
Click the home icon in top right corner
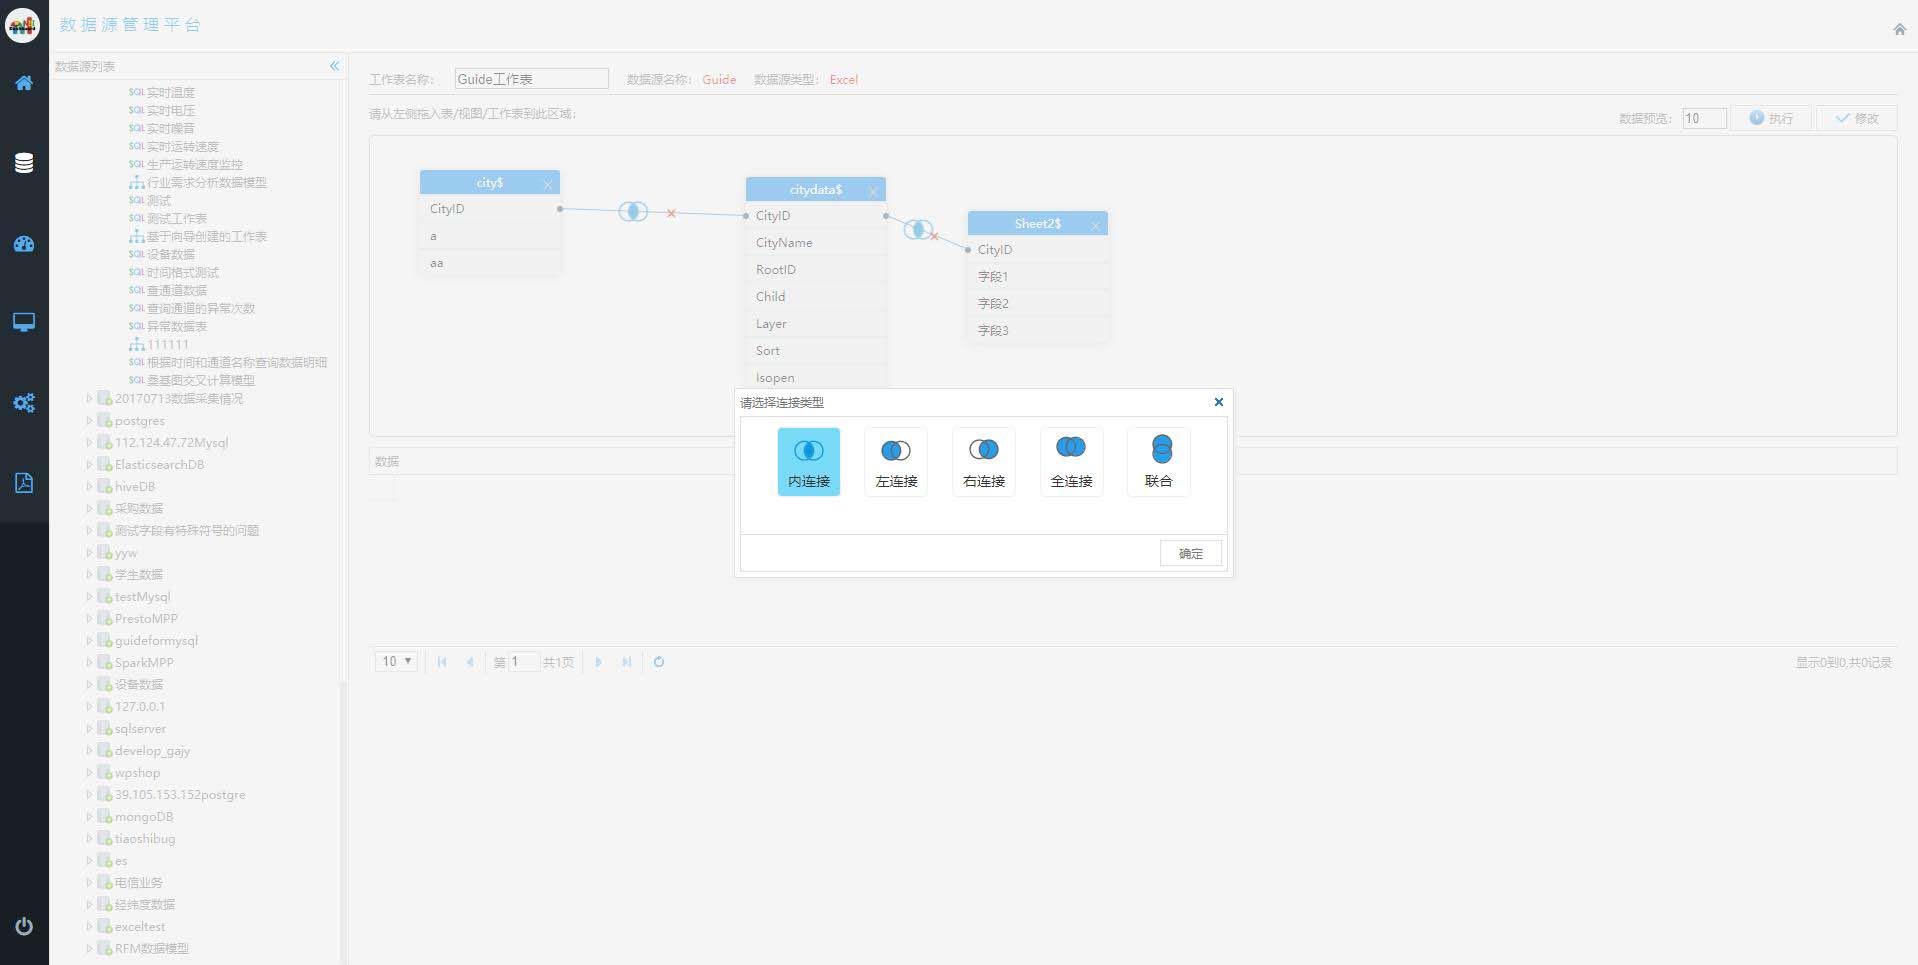pyautogui.click(x=1899, y=29)
